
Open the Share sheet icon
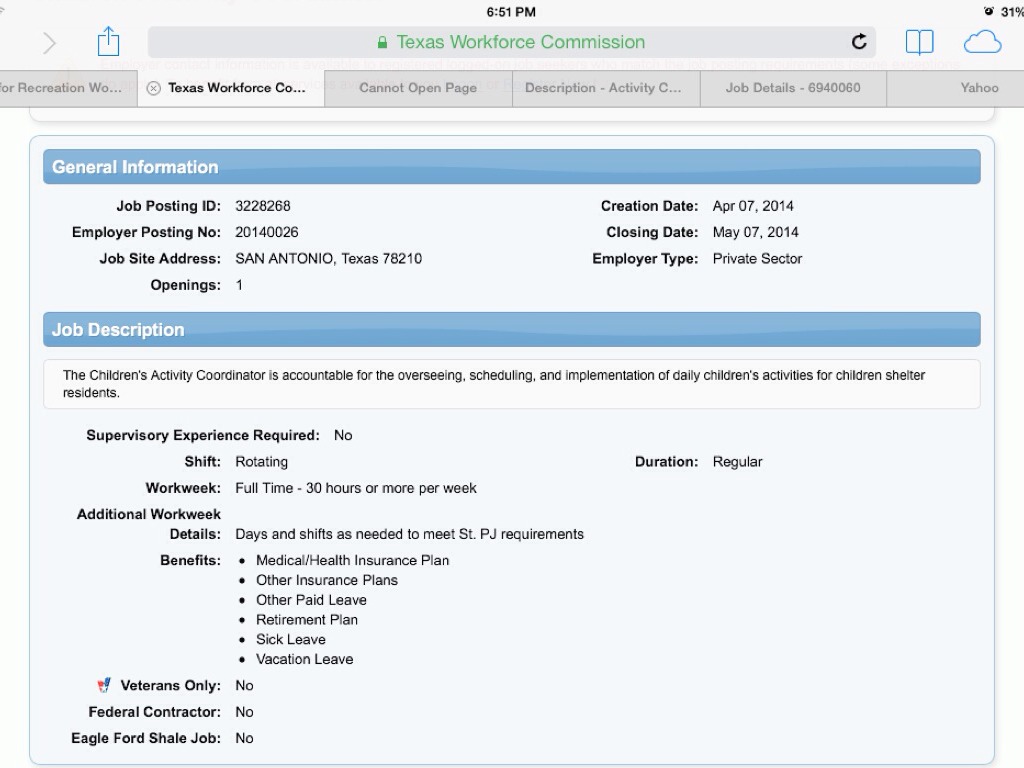[108, 42]
